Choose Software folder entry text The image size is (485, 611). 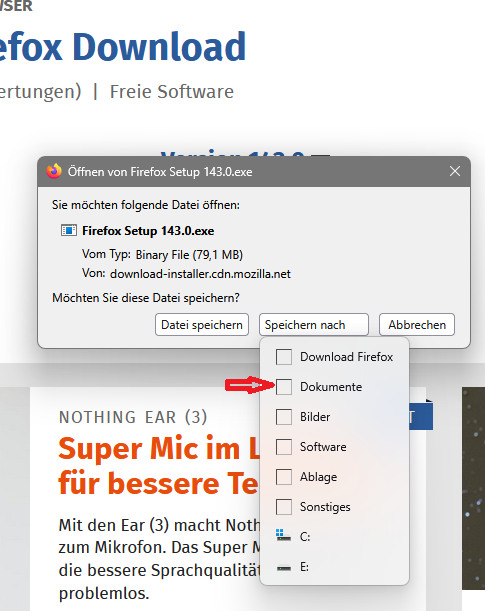click(323, 447)
